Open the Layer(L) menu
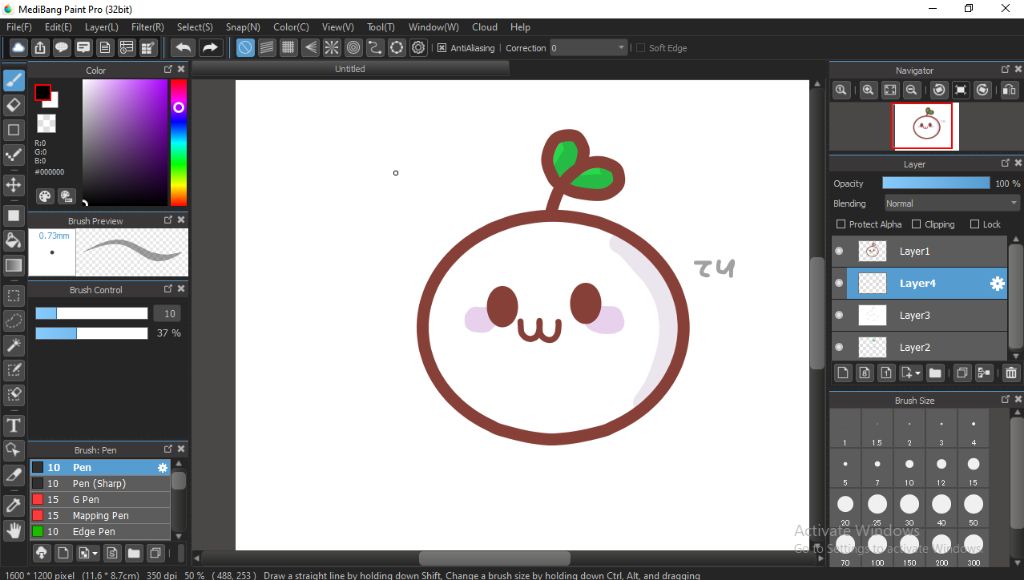 click(101, 27)
